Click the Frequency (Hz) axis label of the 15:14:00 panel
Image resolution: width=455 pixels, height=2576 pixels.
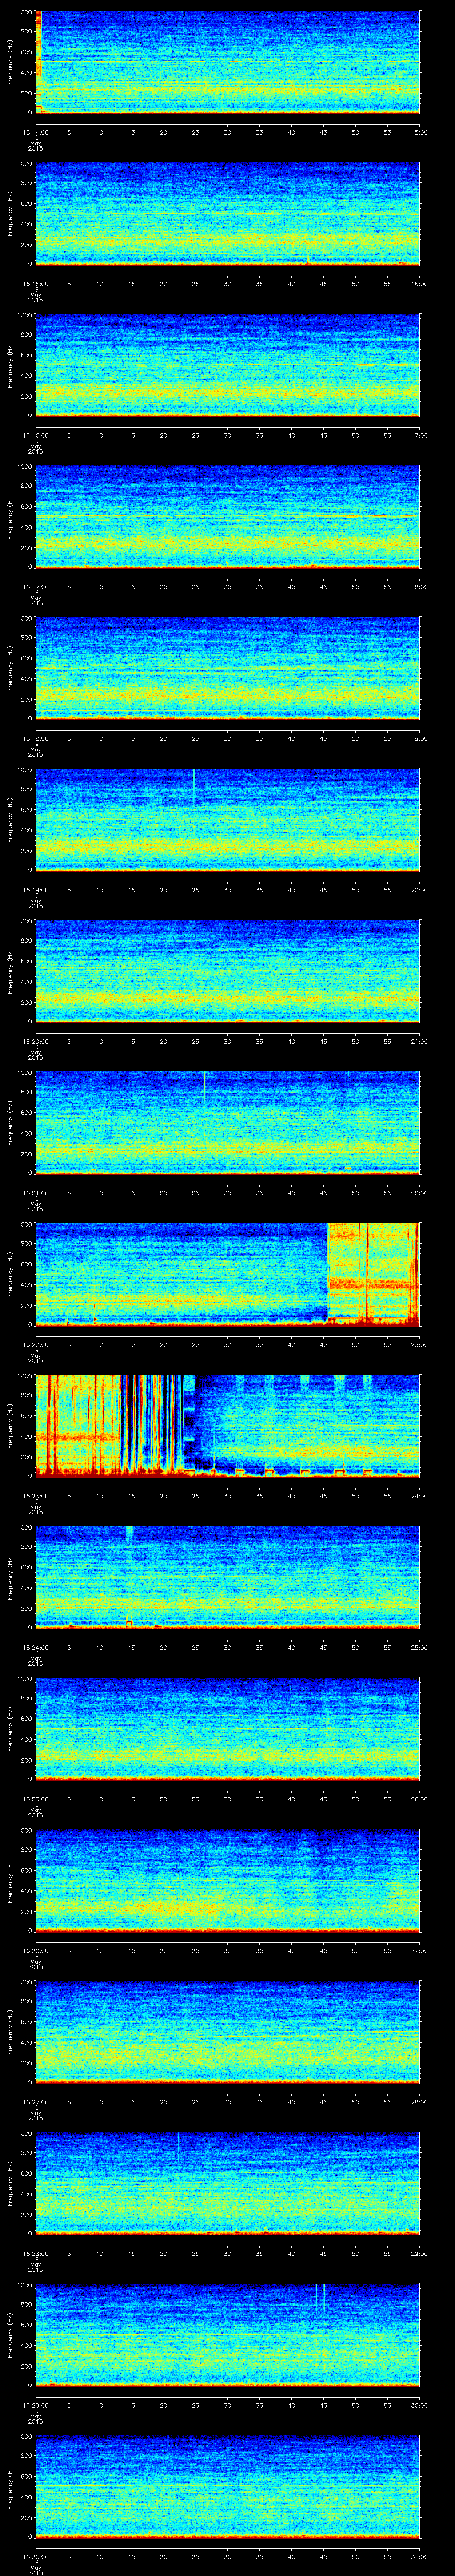point(10,62)
